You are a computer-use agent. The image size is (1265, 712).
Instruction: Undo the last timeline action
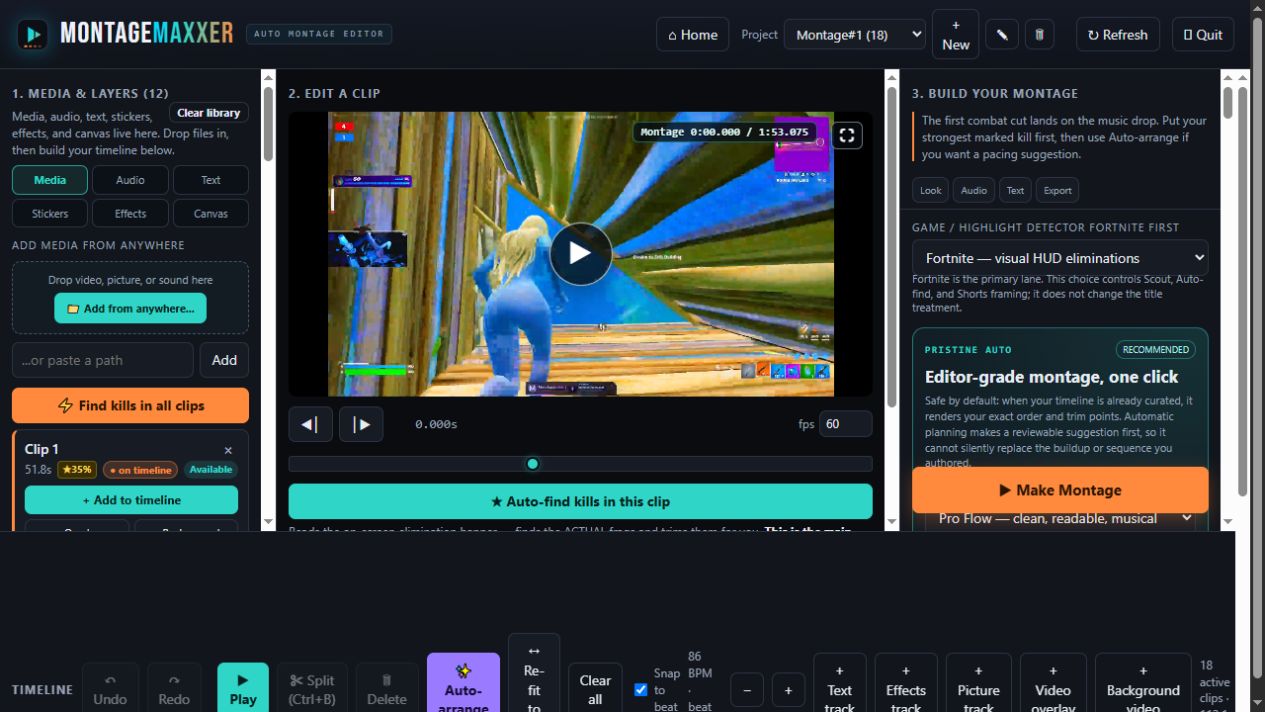(x=110, y=690)
